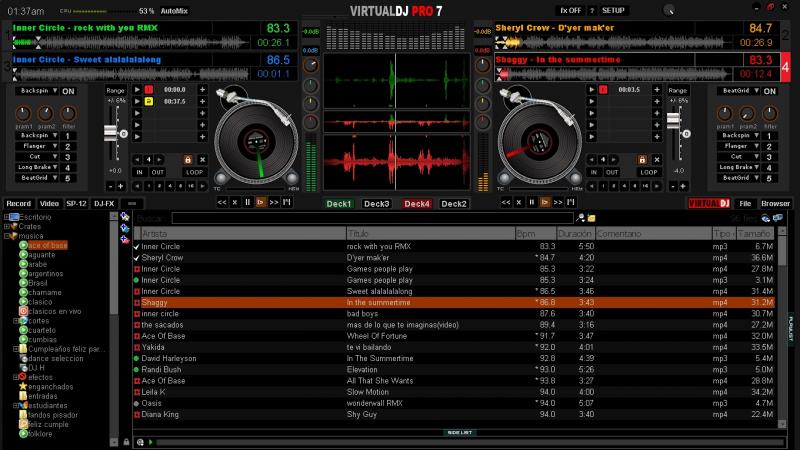Click right deck orange play button
Screen dimensions: 800x450
[x=544, y=203]
